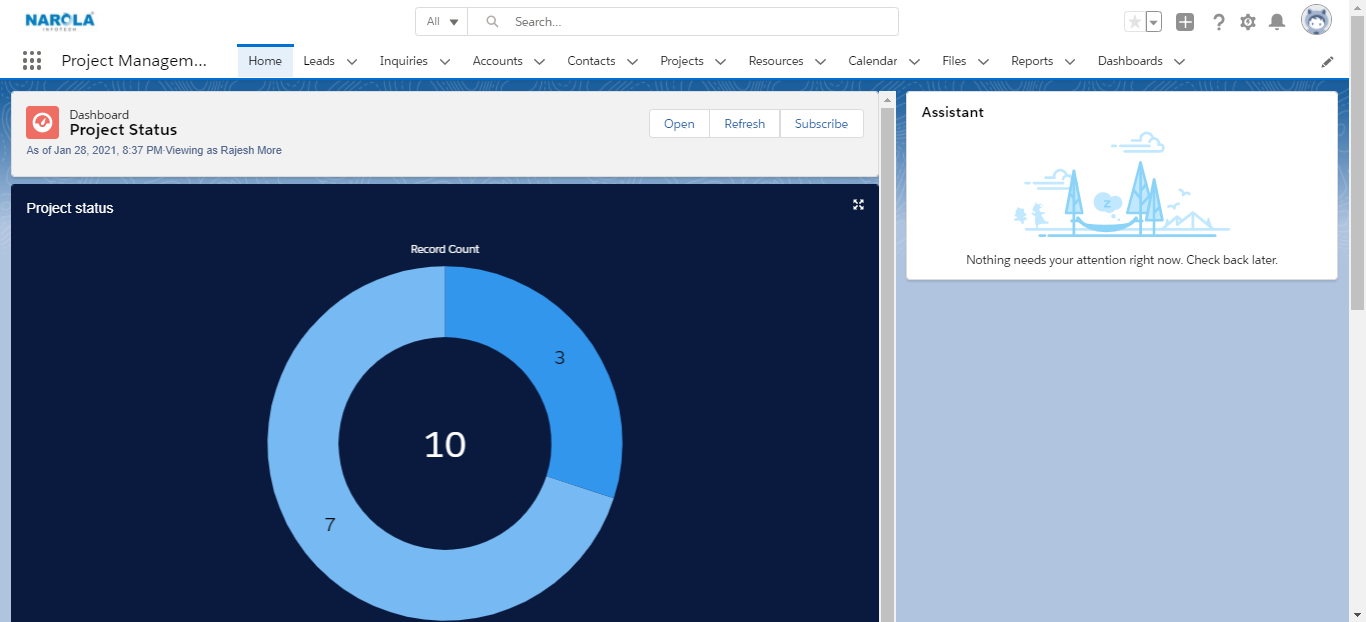Click the Refresh dashboard button
The height and width of the screenshot is (622, 1366).
click(744, 123)
